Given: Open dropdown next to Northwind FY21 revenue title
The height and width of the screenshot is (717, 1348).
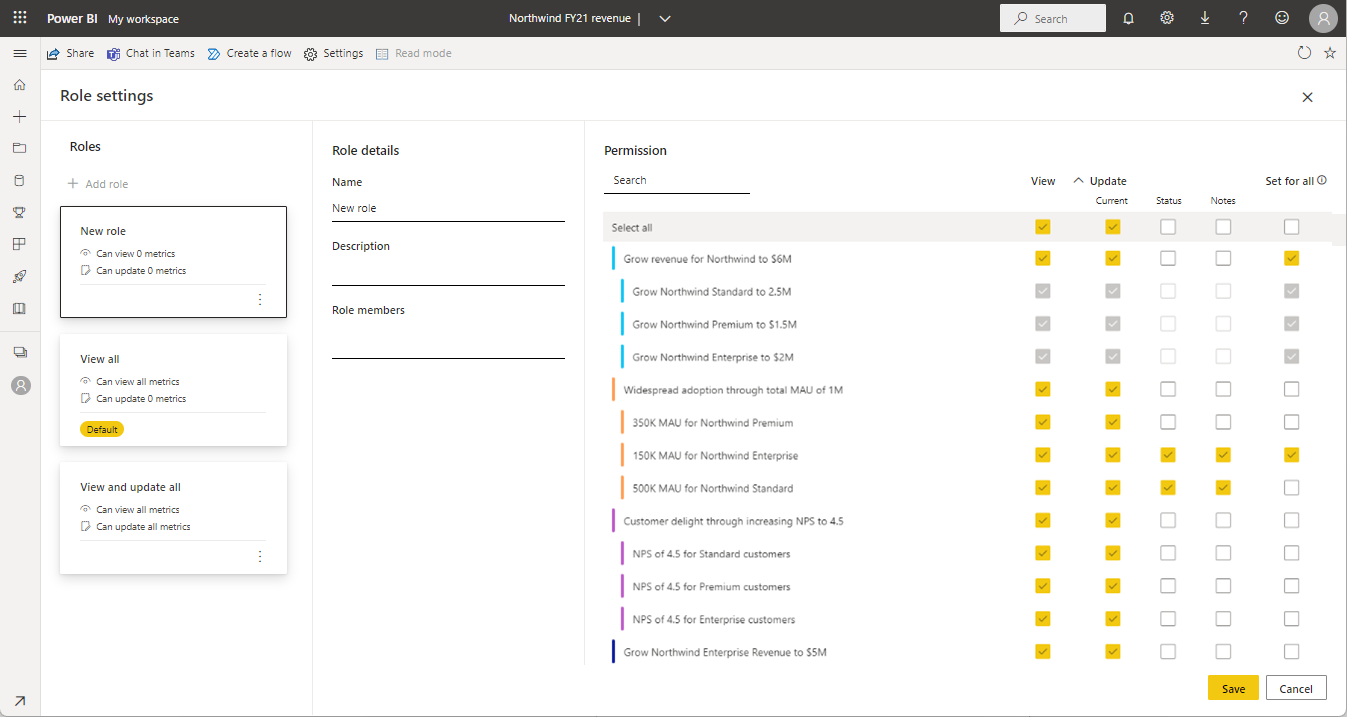Looking at the screenshot, I should (665, 18).
